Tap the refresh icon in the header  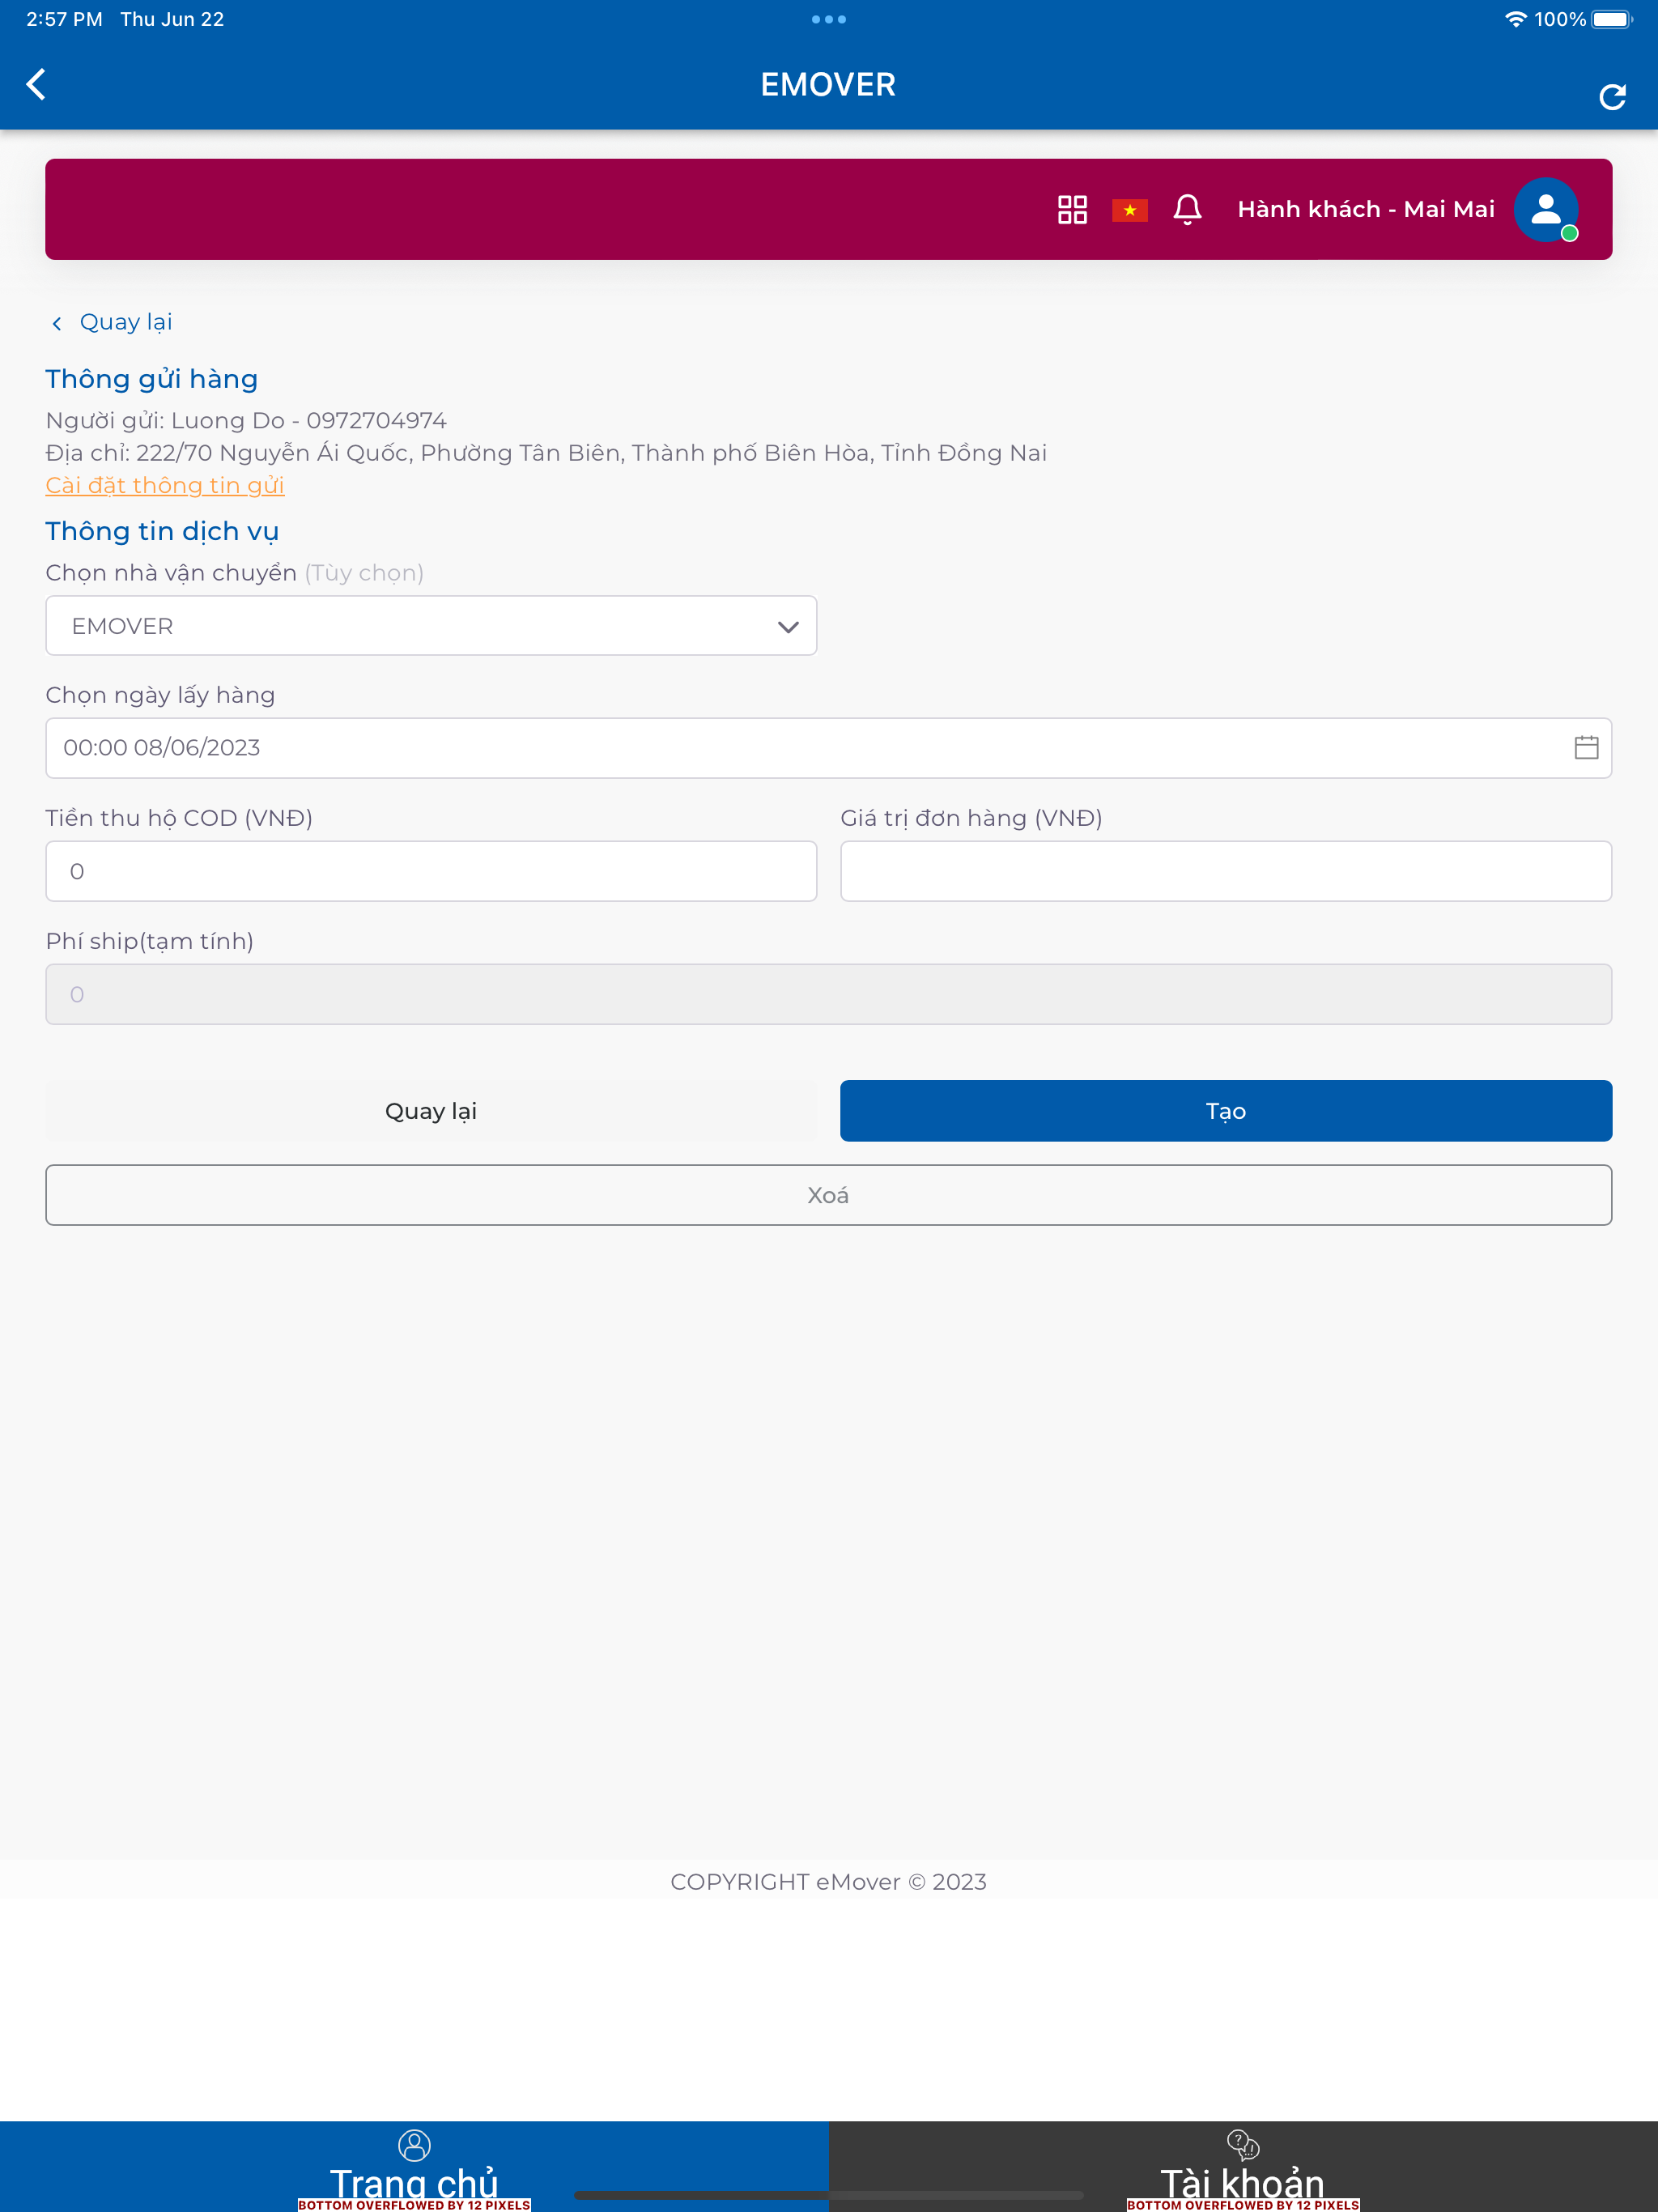(x=1612, y=97)
